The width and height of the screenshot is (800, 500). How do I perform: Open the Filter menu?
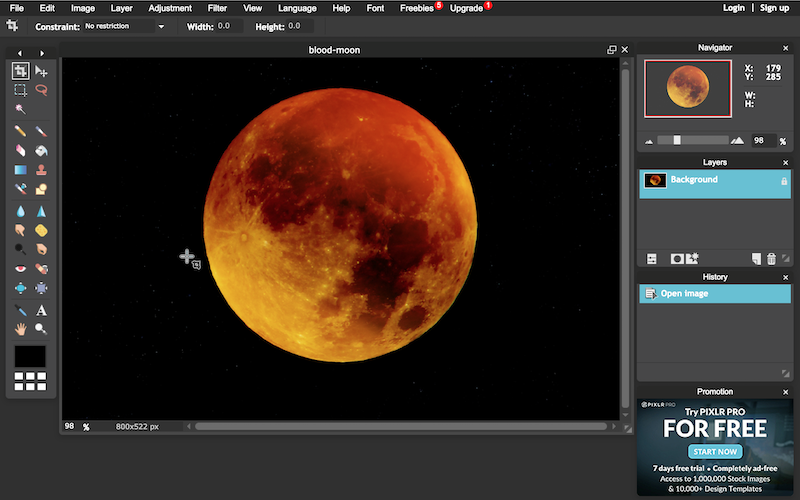tap(217, 8)
